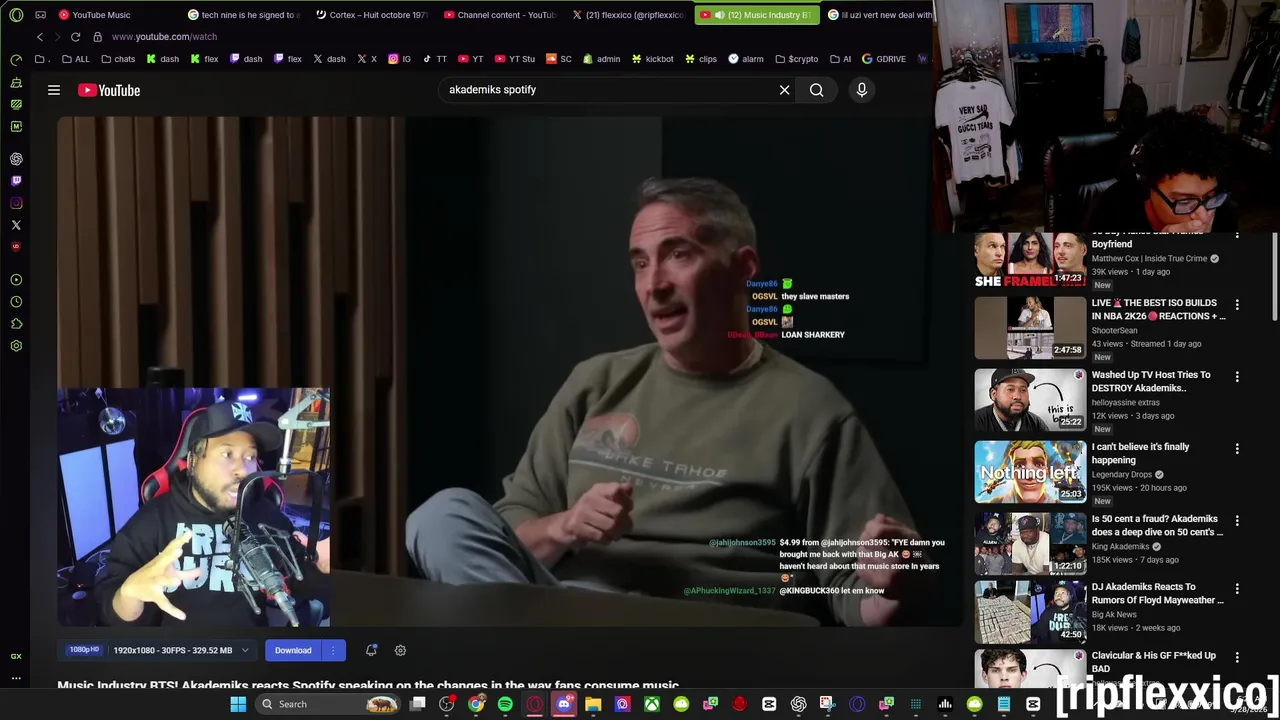Viewport: 1280px width, 720px height.
Task: Open the Windows Start menu
Action: [x=238, y=704]
